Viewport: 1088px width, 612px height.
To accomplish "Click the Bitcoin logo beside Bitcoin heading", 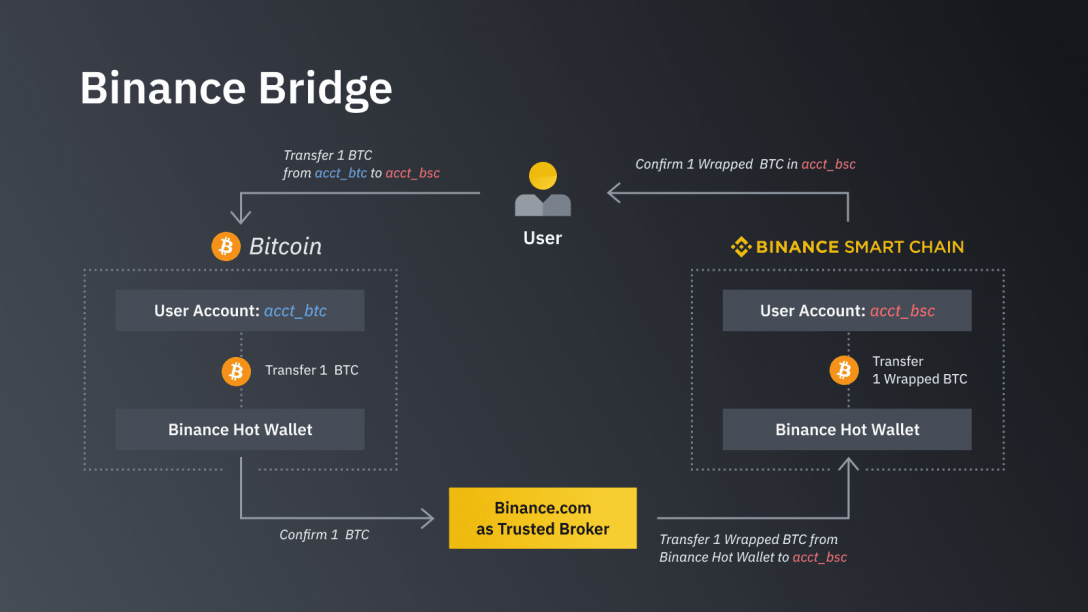I will tap(226, 246).
